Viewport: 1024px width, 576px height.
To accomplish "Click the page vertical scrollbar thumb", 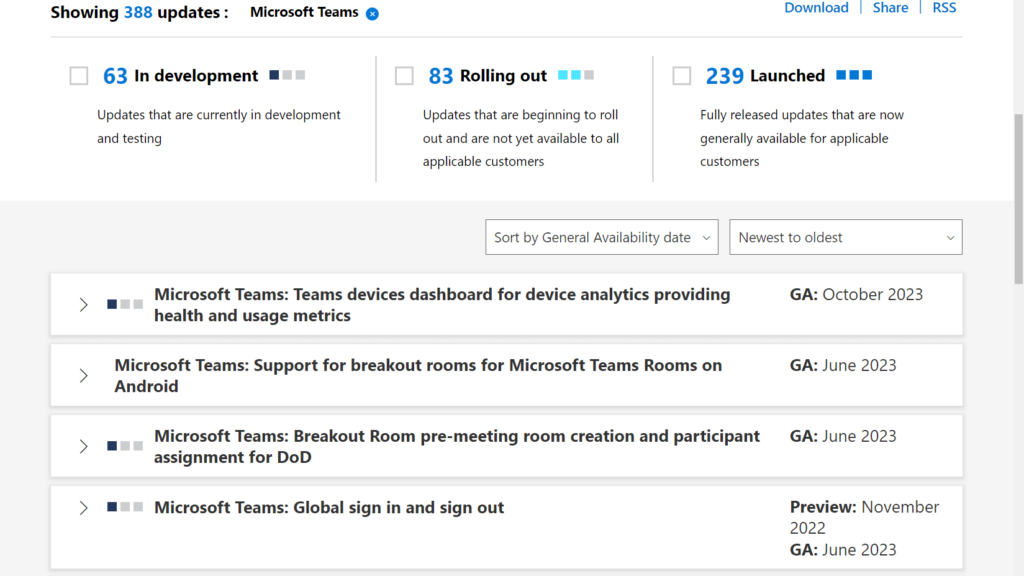I will coord(1018,199).
